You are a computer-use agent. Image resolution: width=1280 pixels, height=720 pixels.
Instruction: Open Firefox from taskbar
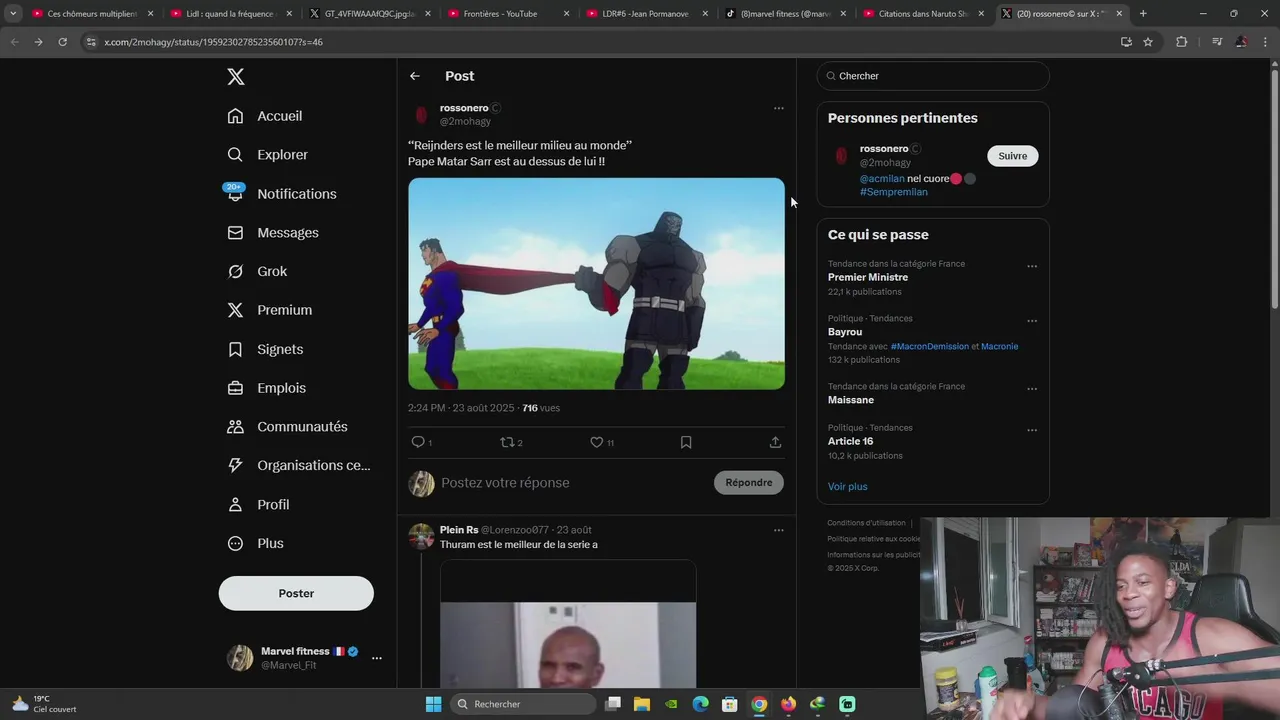[788, 704]
